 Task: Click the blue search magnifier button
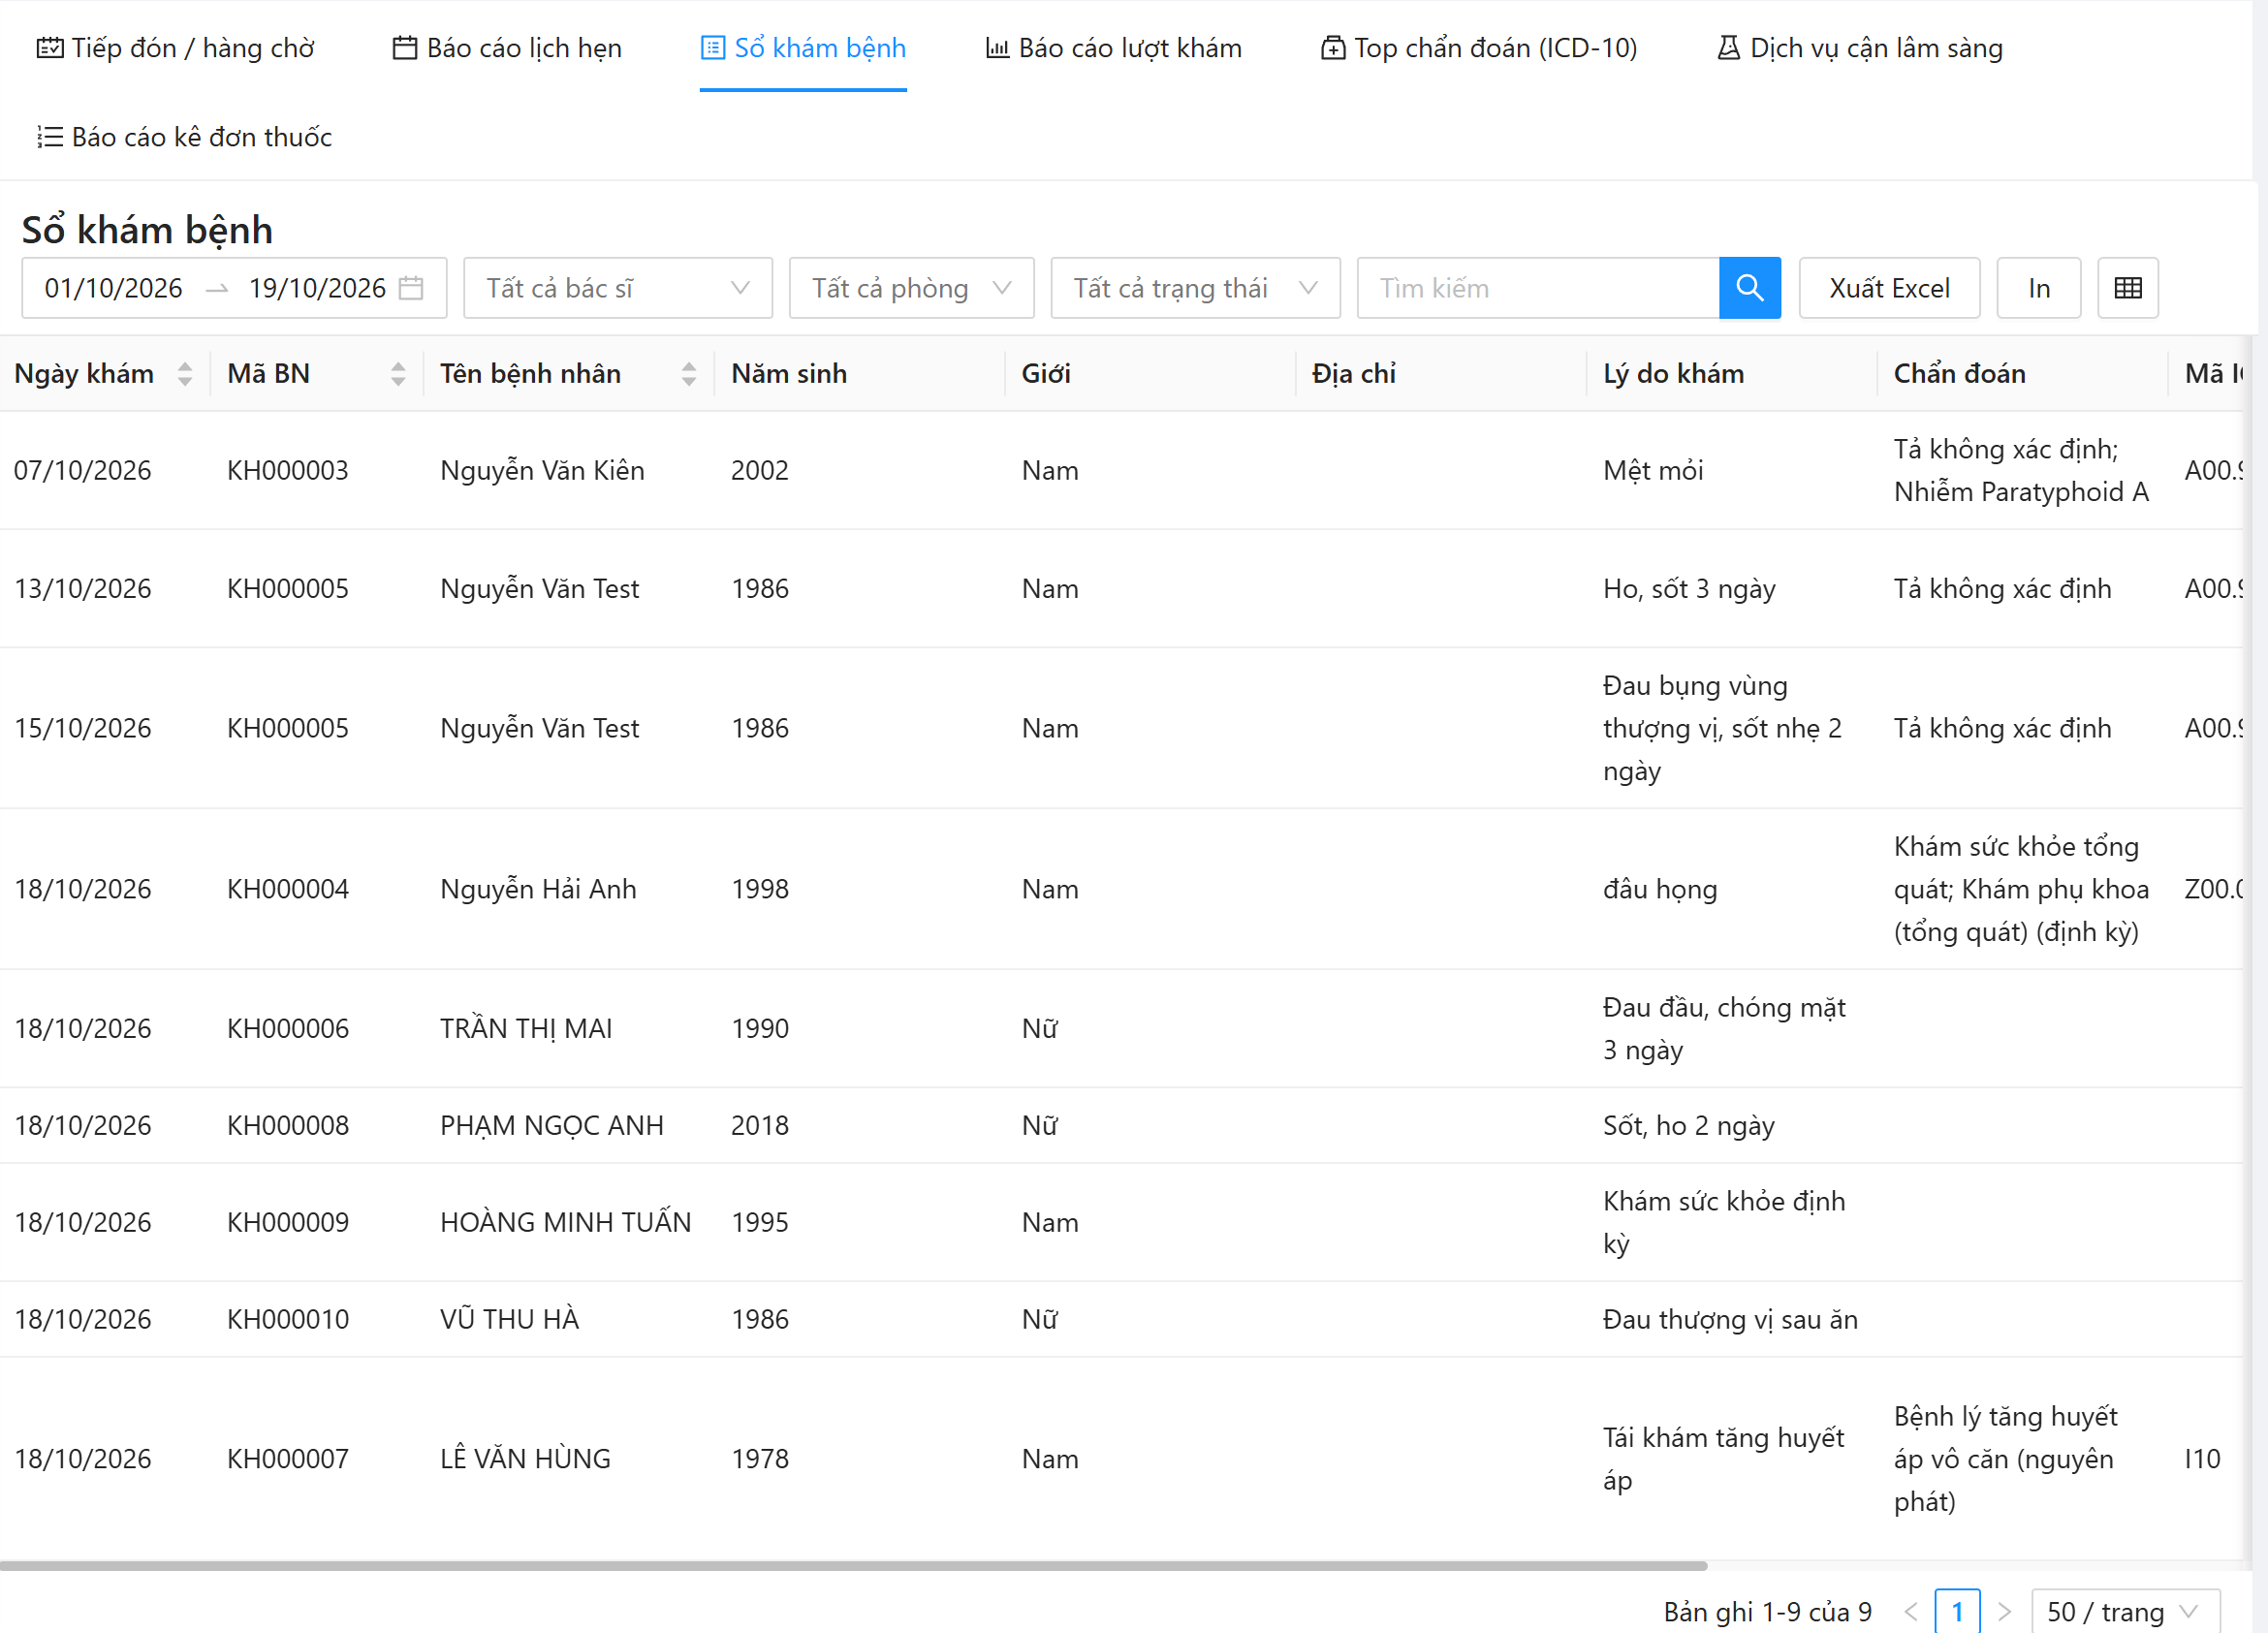pos(1749,288)
